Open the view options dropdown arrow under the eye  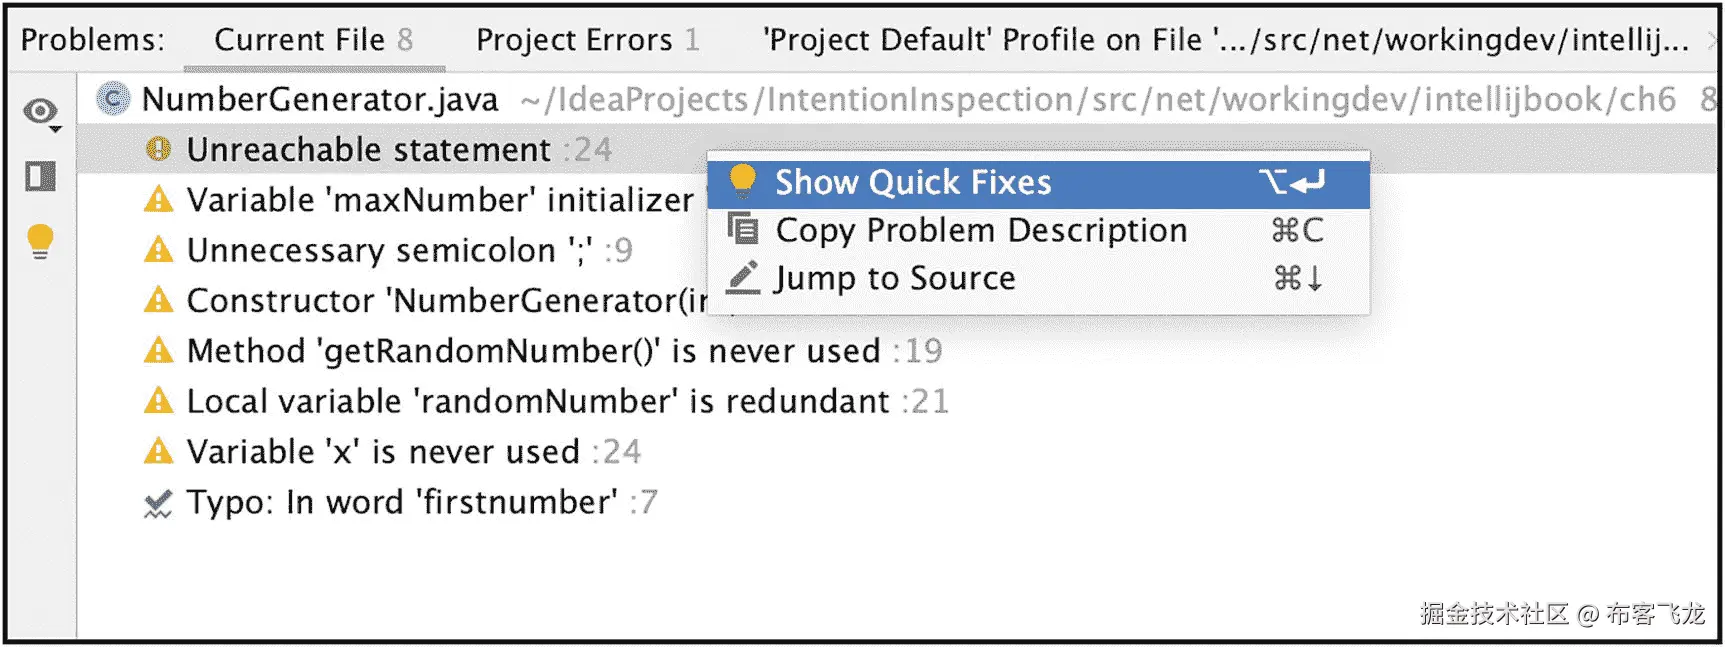(56, 130)
